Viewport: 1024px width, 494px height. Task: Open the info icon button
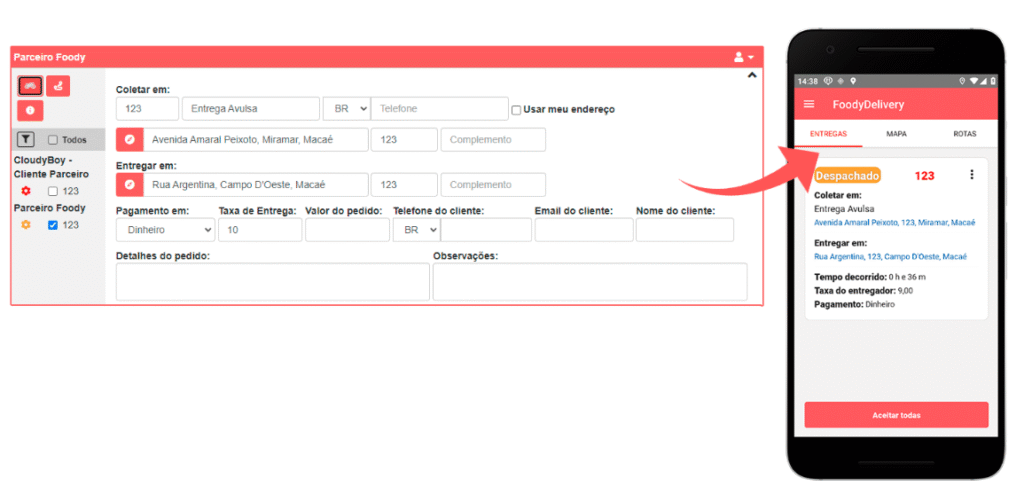[30, 110]
